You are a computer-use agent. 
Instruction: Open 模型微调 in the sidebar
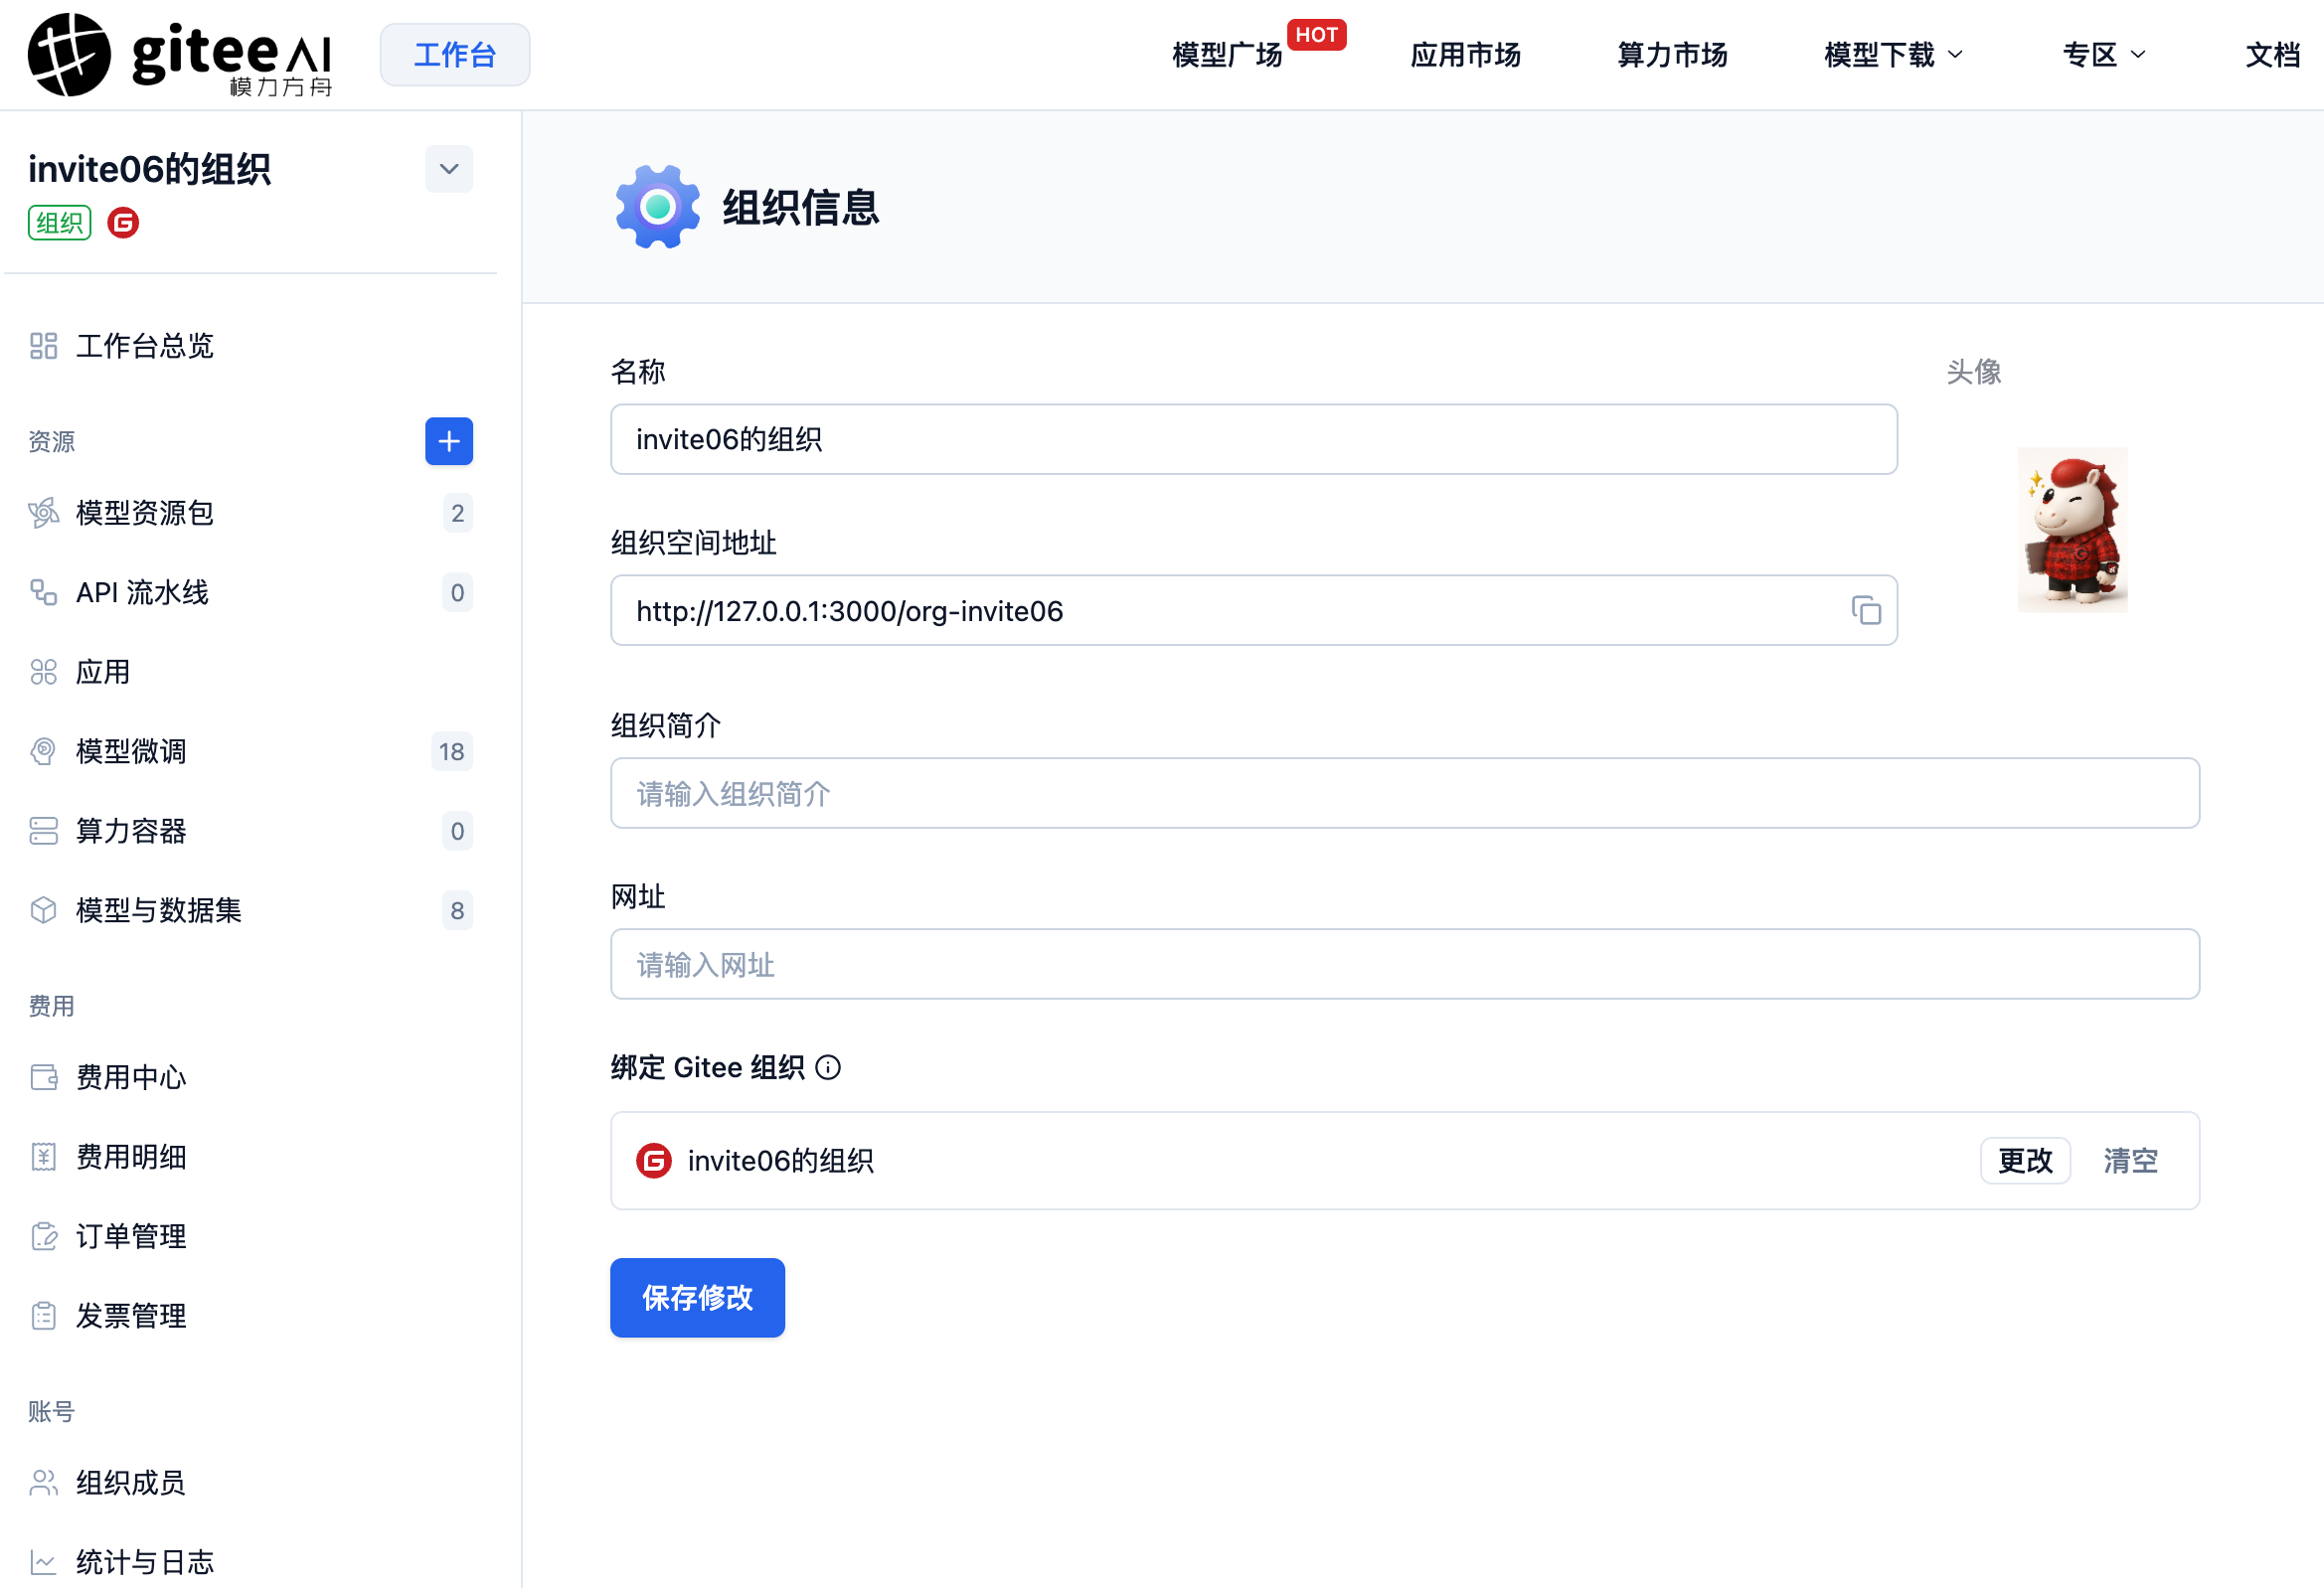pyautogui.click(x=131, y=752)
